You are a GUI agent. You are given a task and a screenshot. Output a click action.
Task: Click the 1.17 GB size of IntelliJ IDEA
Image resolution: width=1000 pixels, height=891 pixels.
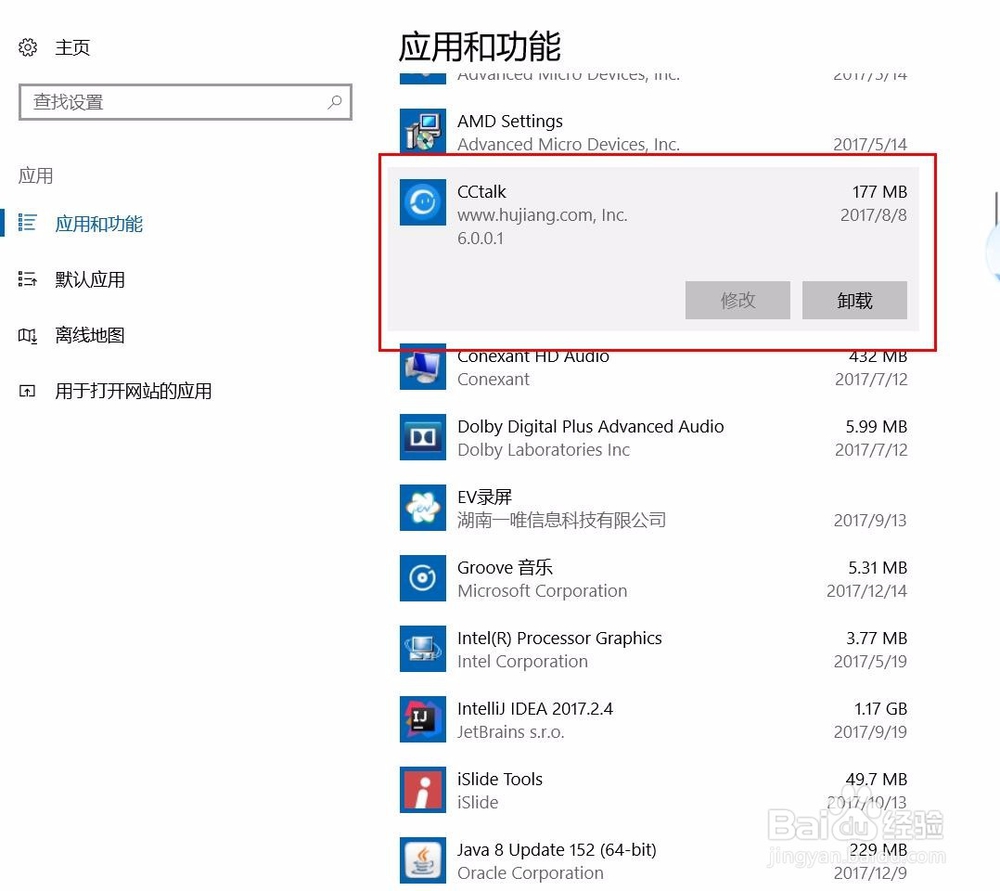[880, 709]
